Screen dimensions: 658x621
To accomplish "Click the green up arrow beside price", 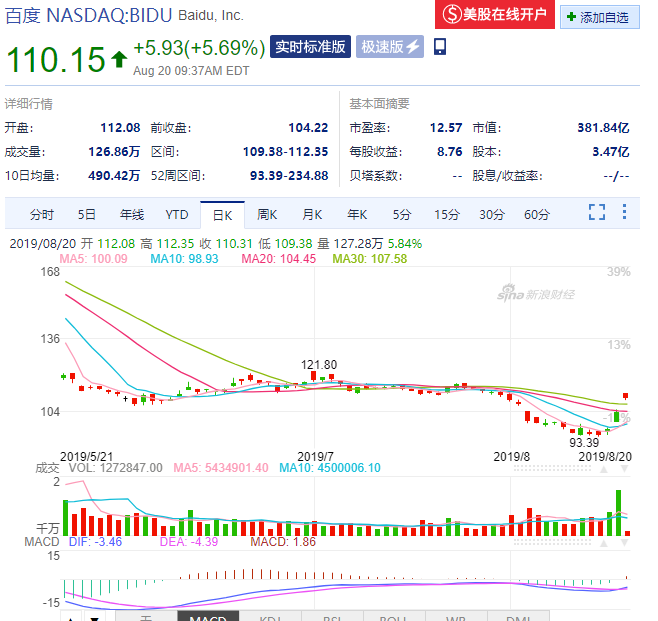I will (119, 60).
